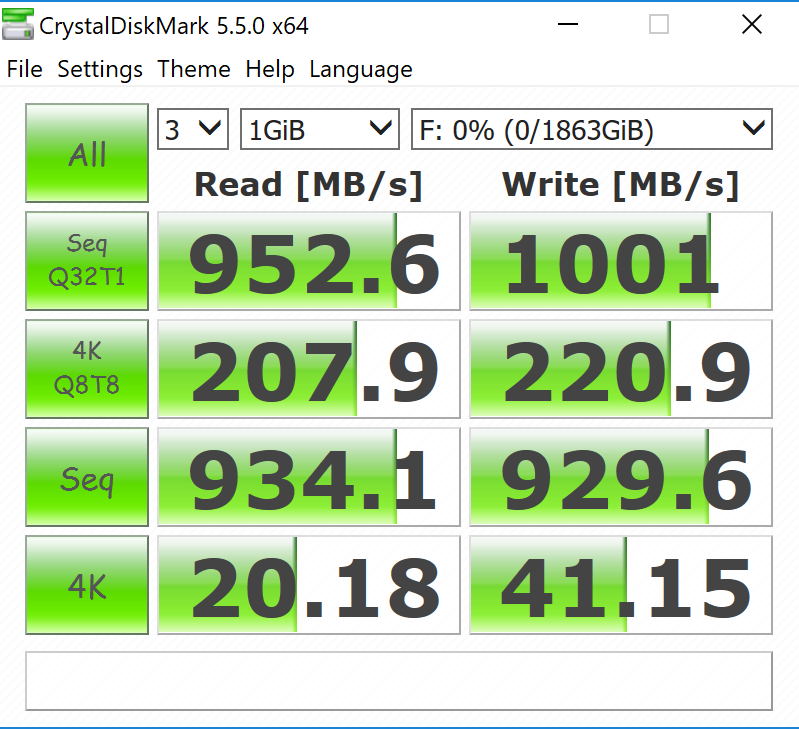This screenshot has height=729, width=799.
Task: Click the 4K read result 20.18
Action: tap(309, 585)
